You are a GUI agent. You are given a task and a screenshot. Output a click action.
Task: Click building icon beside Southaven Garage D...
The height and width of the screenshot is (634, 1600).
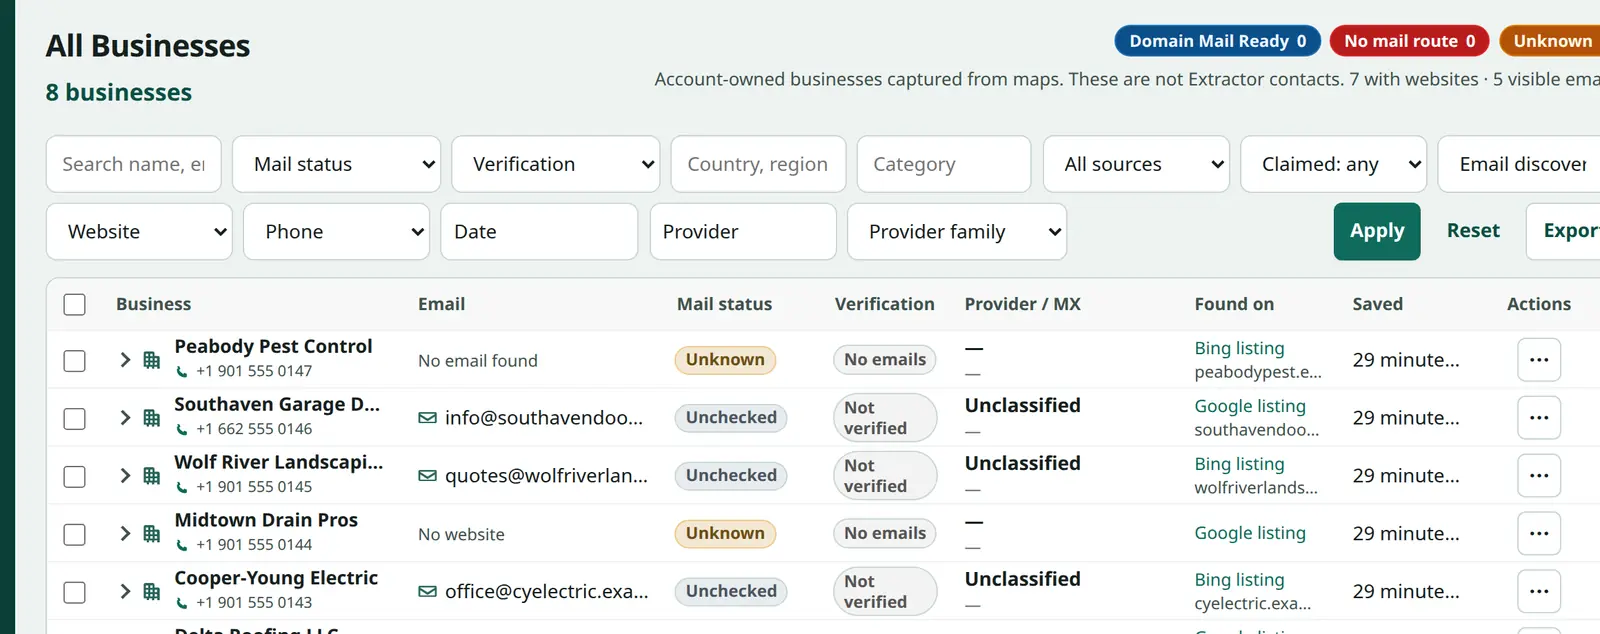tap(151, 418)
